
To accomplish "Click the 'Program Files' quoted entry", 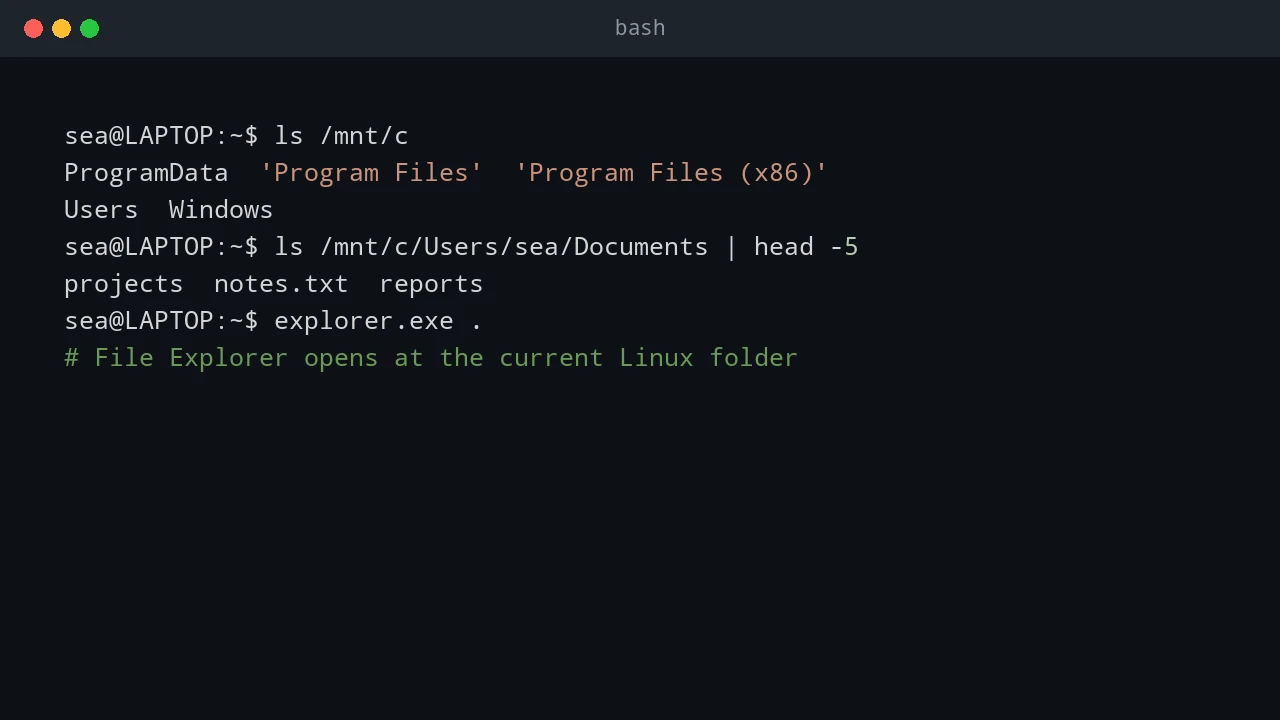I will [371, 172].
